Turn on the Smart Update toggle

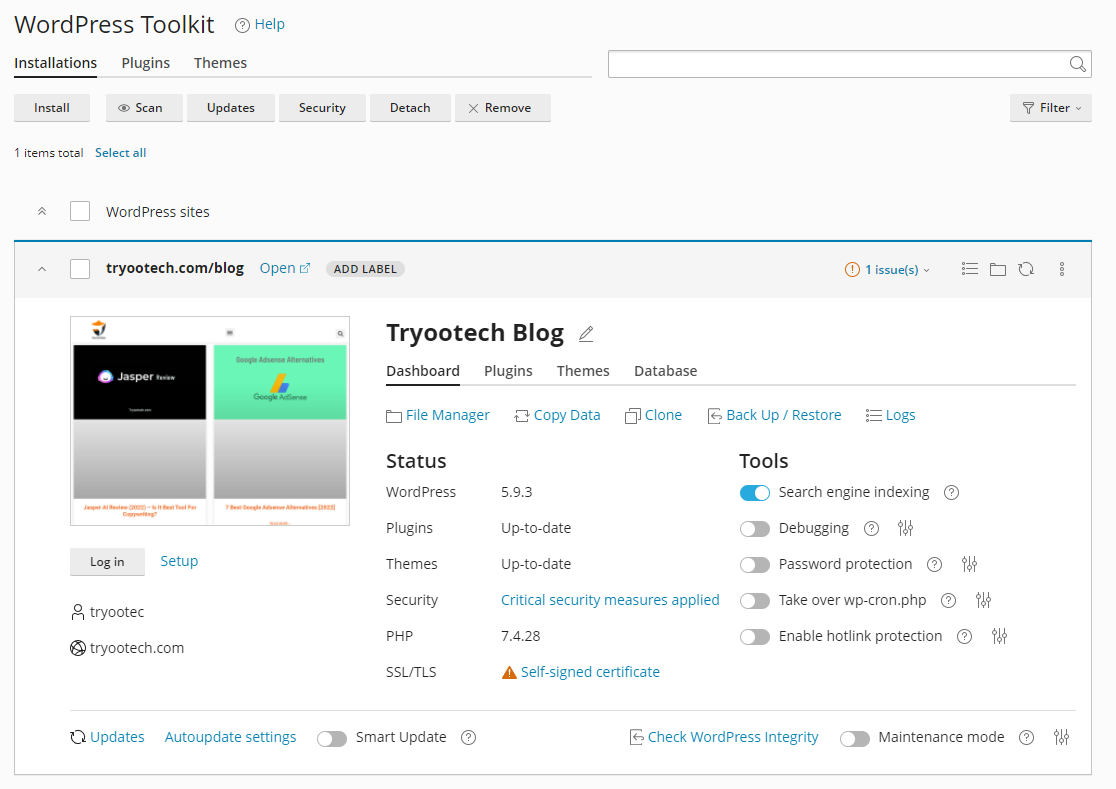(x=332, y=738)
